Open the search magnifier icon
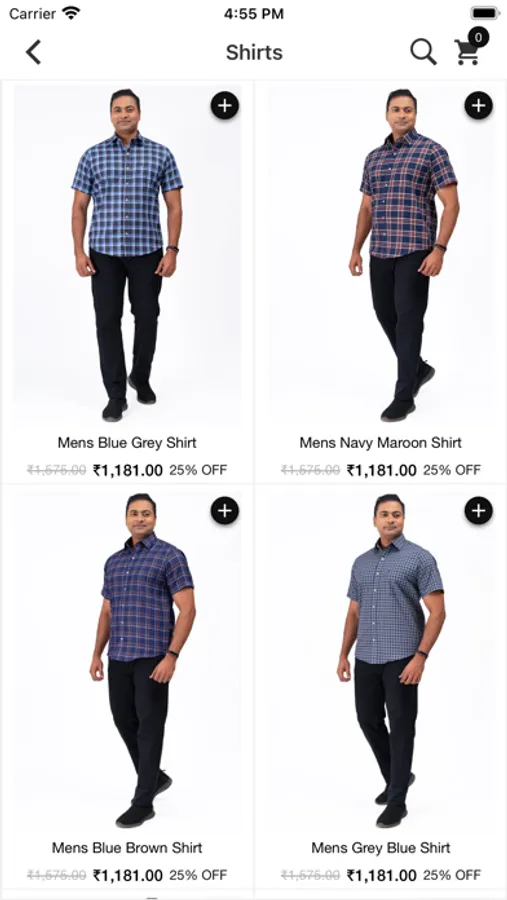The image size is (507, 900). pyautogui.click(x=423, y=52)
